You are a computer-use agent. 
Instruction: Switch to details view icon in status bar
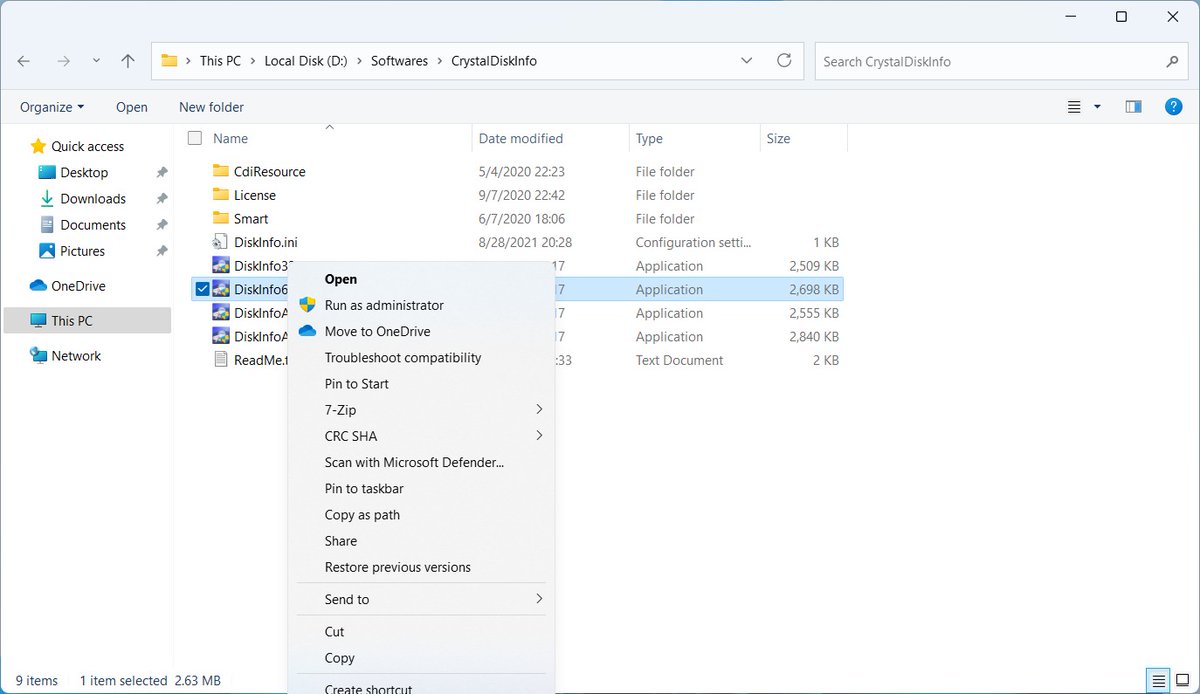tap(1158, 681)
